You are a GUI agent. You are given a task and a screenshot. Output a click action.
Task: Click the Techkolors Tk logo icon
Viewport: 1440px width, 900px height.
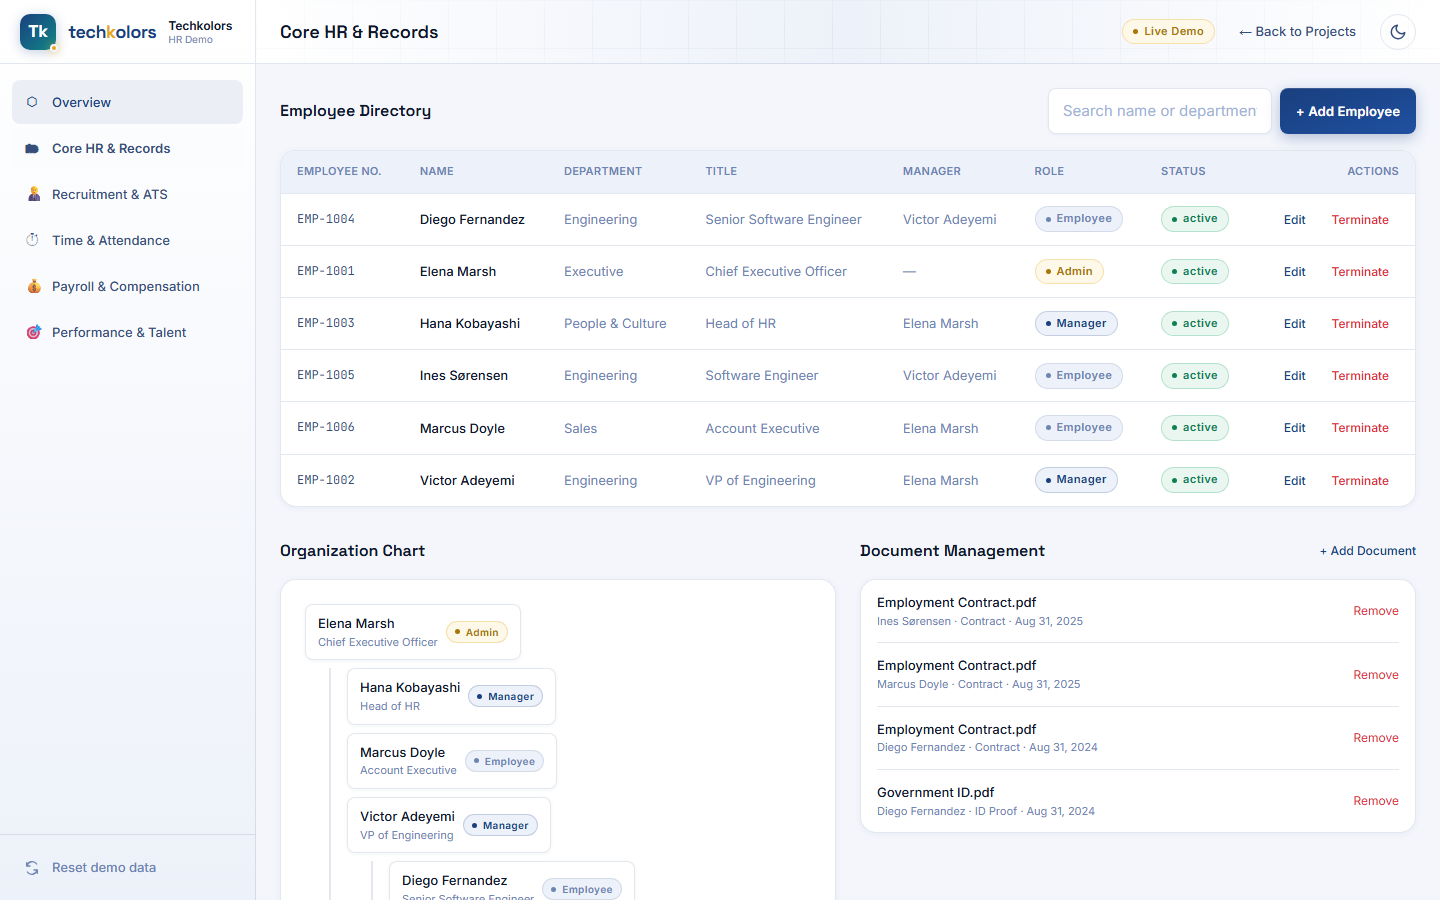coord(38,32)
